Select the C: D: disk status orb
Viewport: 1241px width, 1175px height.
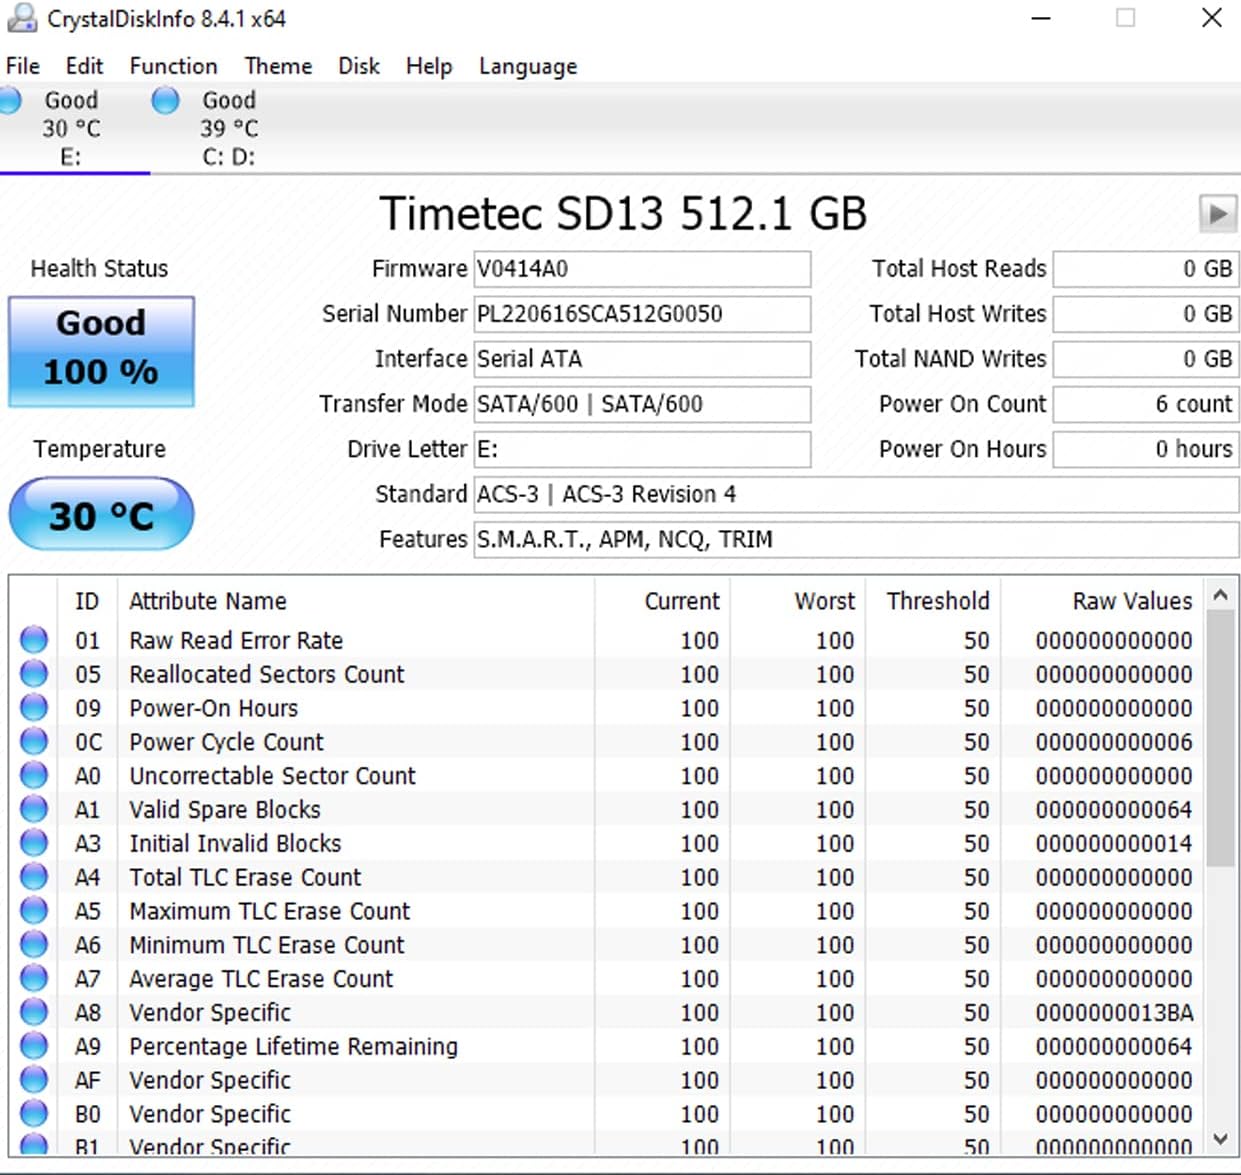coord(165,100)
